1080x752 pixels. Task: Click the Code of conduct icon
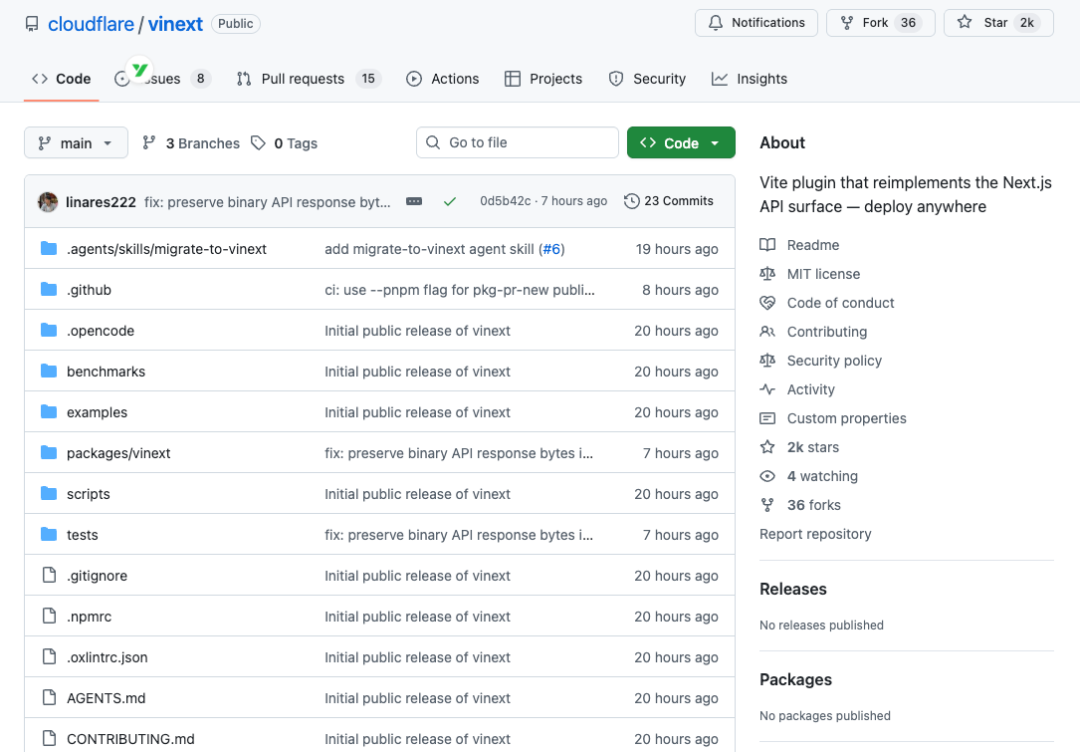(x=766, y=302)
